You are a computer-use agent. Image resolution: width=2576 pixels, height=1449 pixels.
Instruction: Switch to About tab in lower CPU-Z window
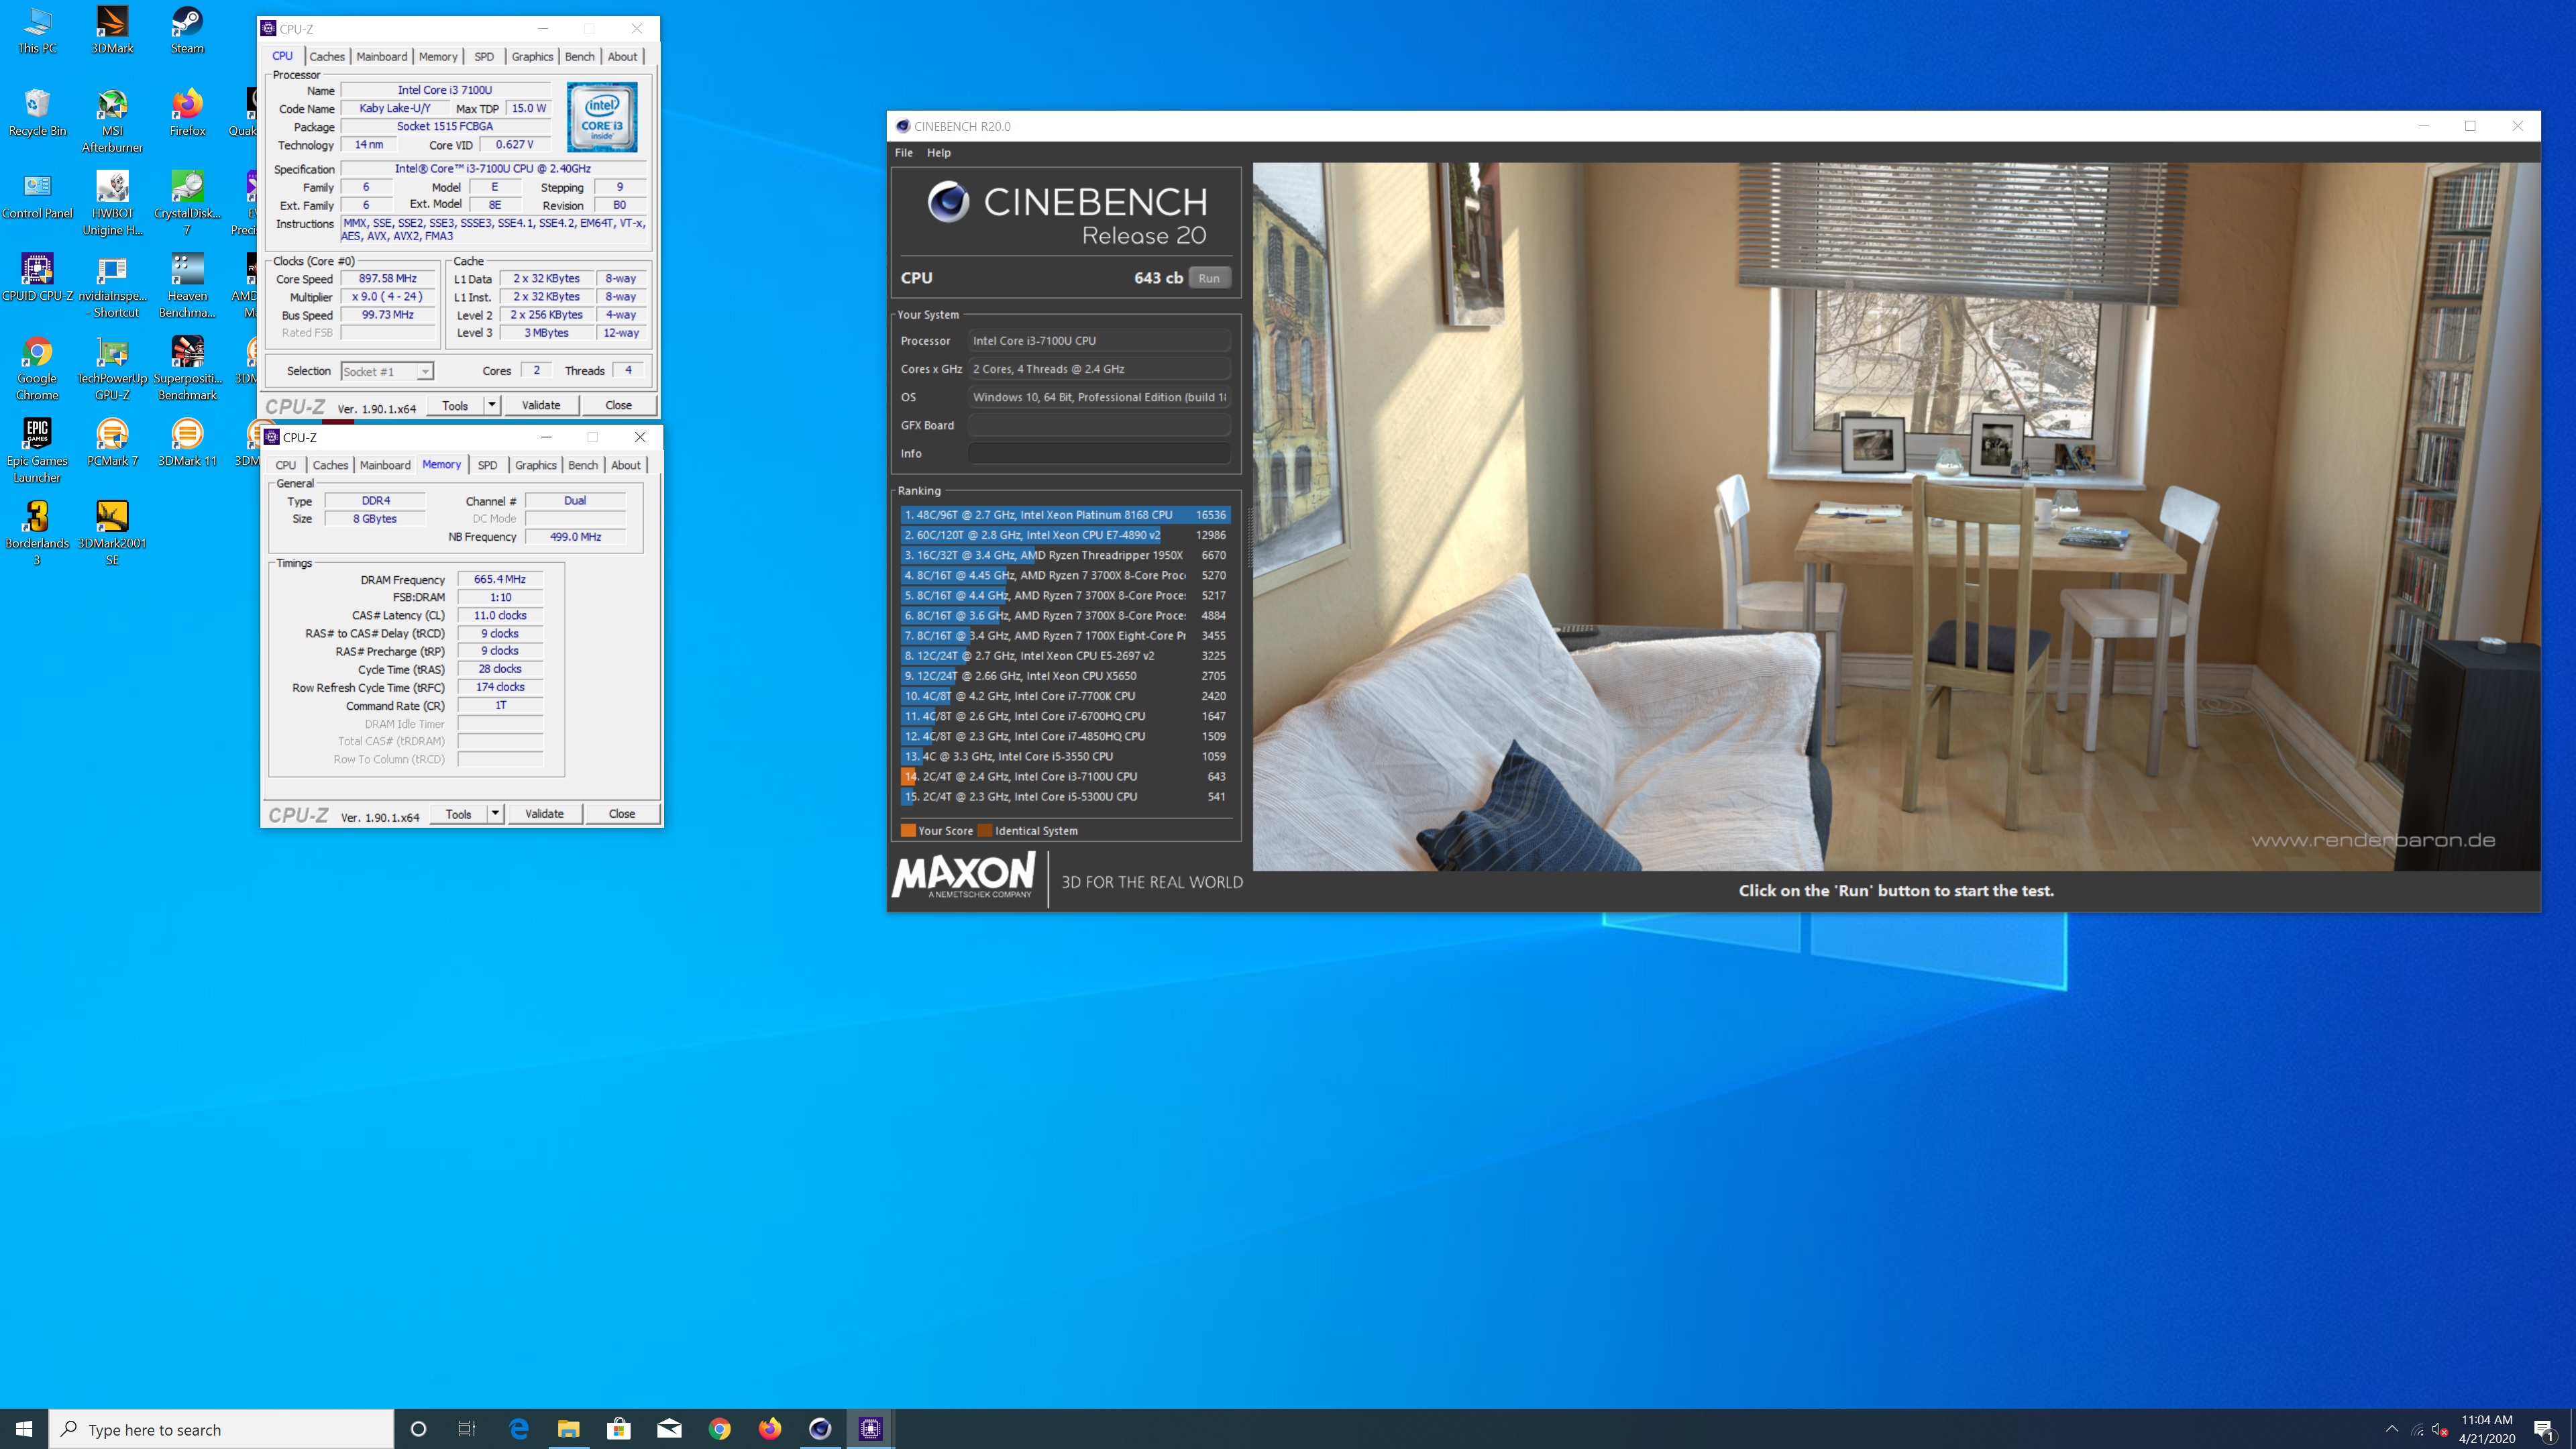(x=626, y=465)
